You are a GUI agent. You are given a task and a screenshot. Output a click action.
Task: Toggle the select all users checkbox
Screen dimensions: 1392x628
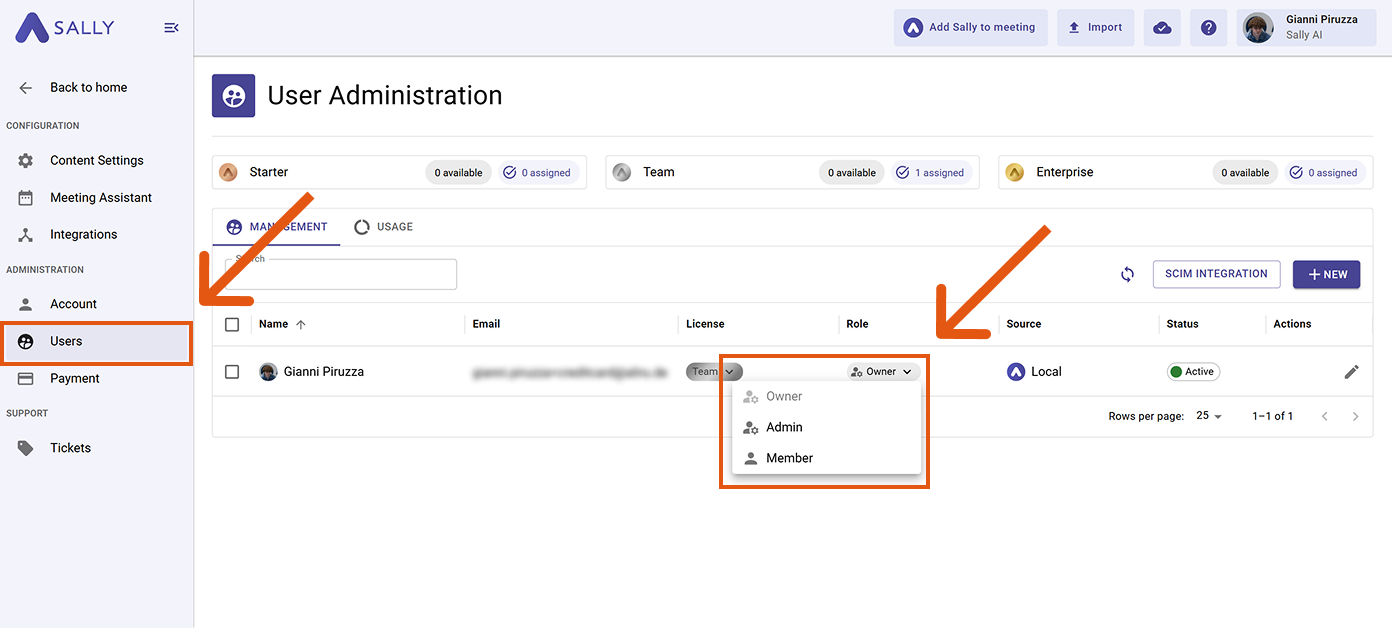tap(232, 324)
